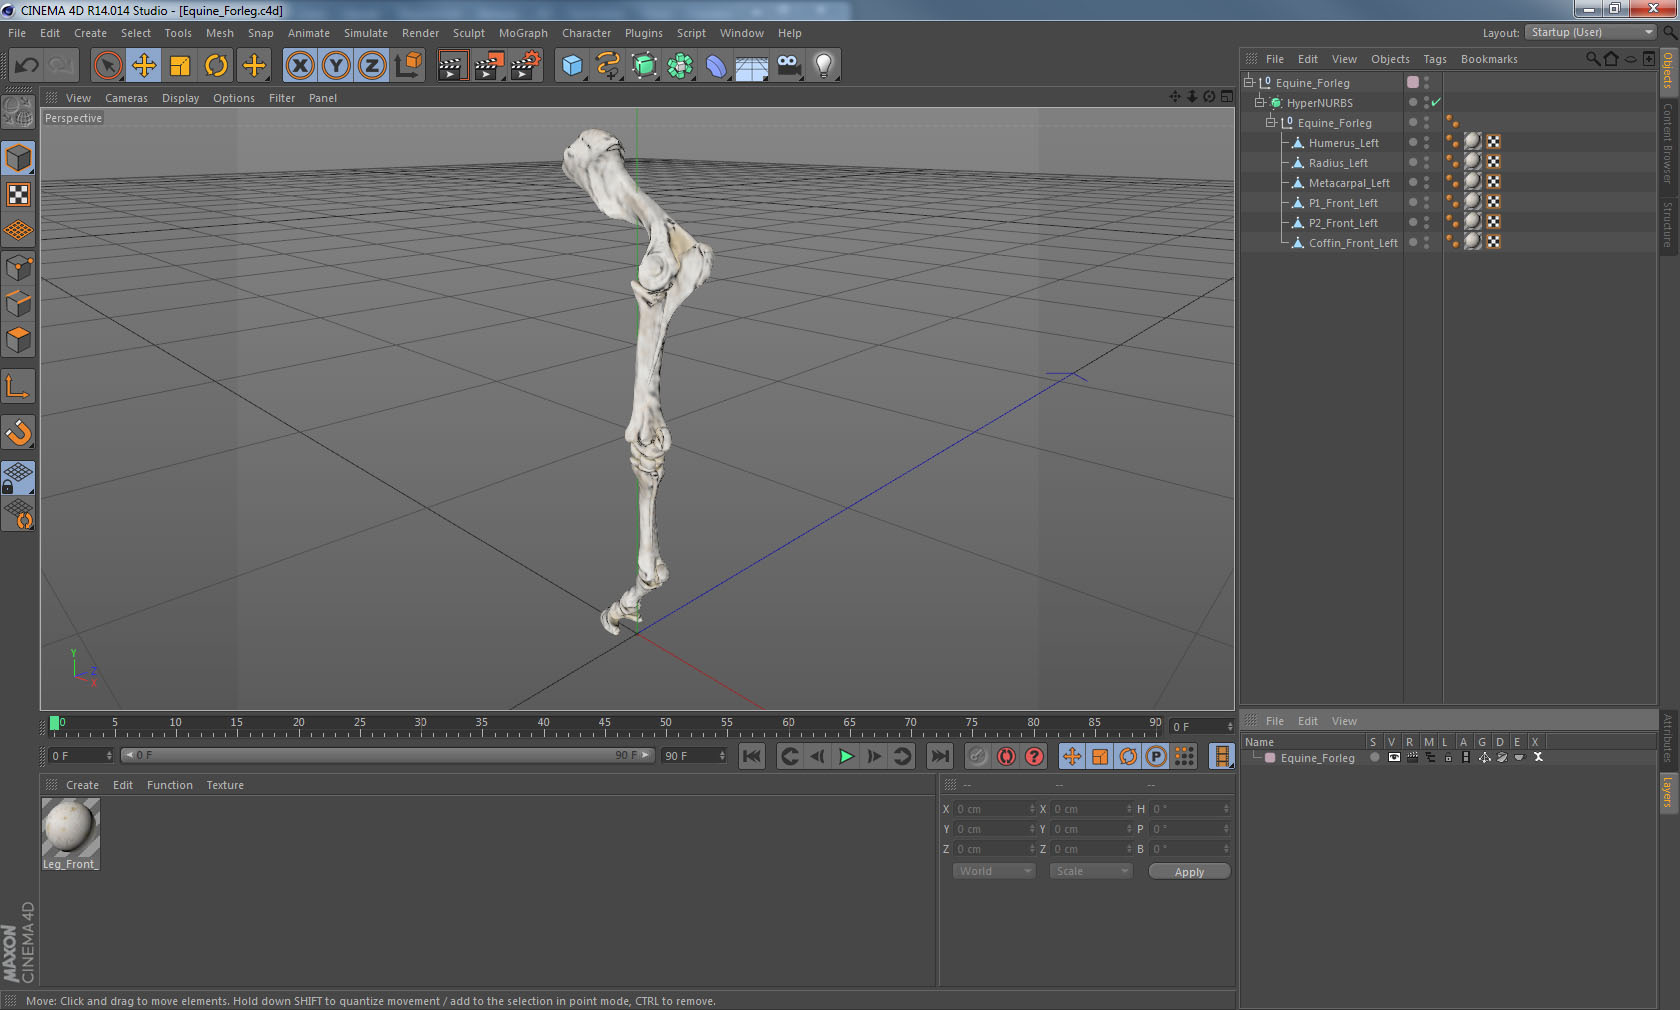Toggle Radius_Left visibility dots
The height and width of the screenshot is (1010, 1680).
click(x=1427, y=163)
